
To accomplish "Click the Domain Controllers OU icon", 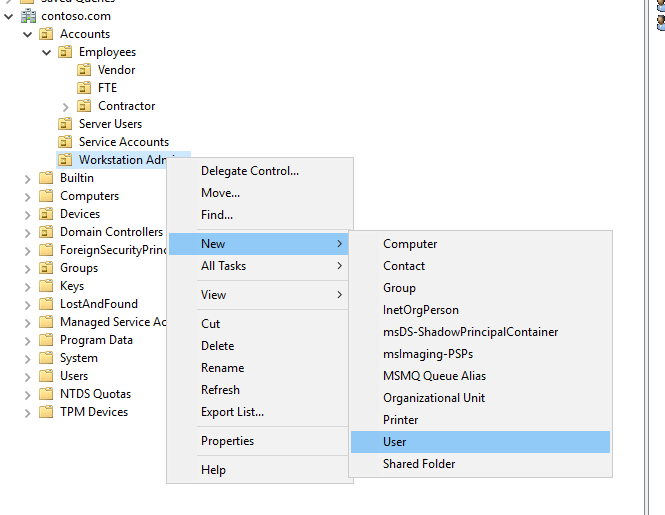I will click(46, 232).
